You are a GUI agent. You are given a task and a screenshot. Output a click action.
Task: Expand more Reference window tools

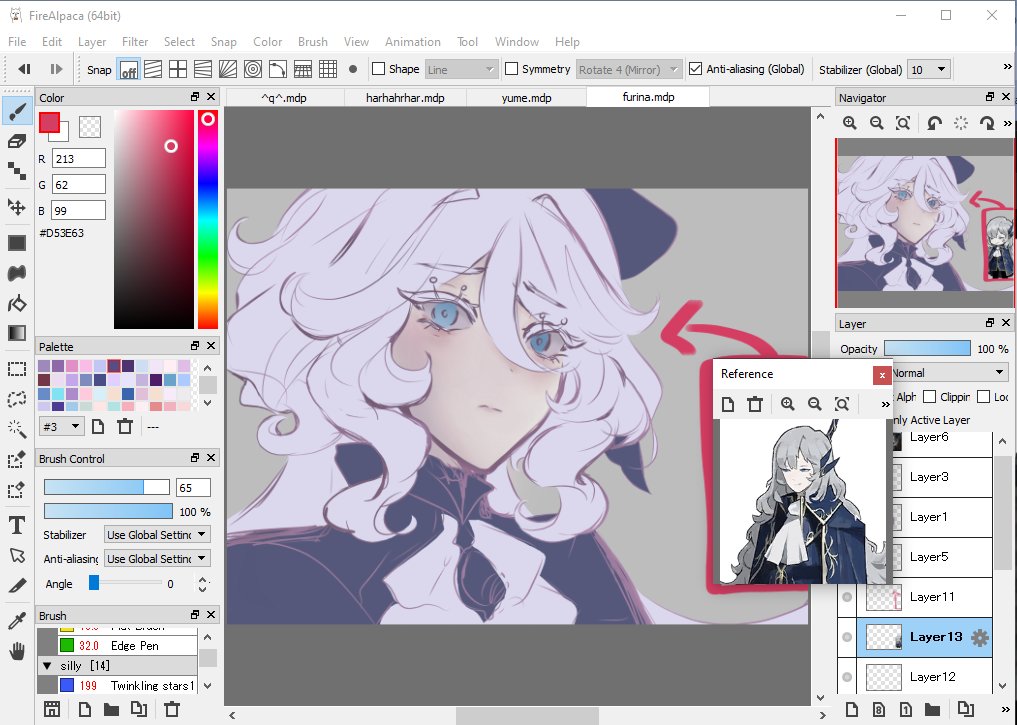pyautogui.click(x=885, y=404)
